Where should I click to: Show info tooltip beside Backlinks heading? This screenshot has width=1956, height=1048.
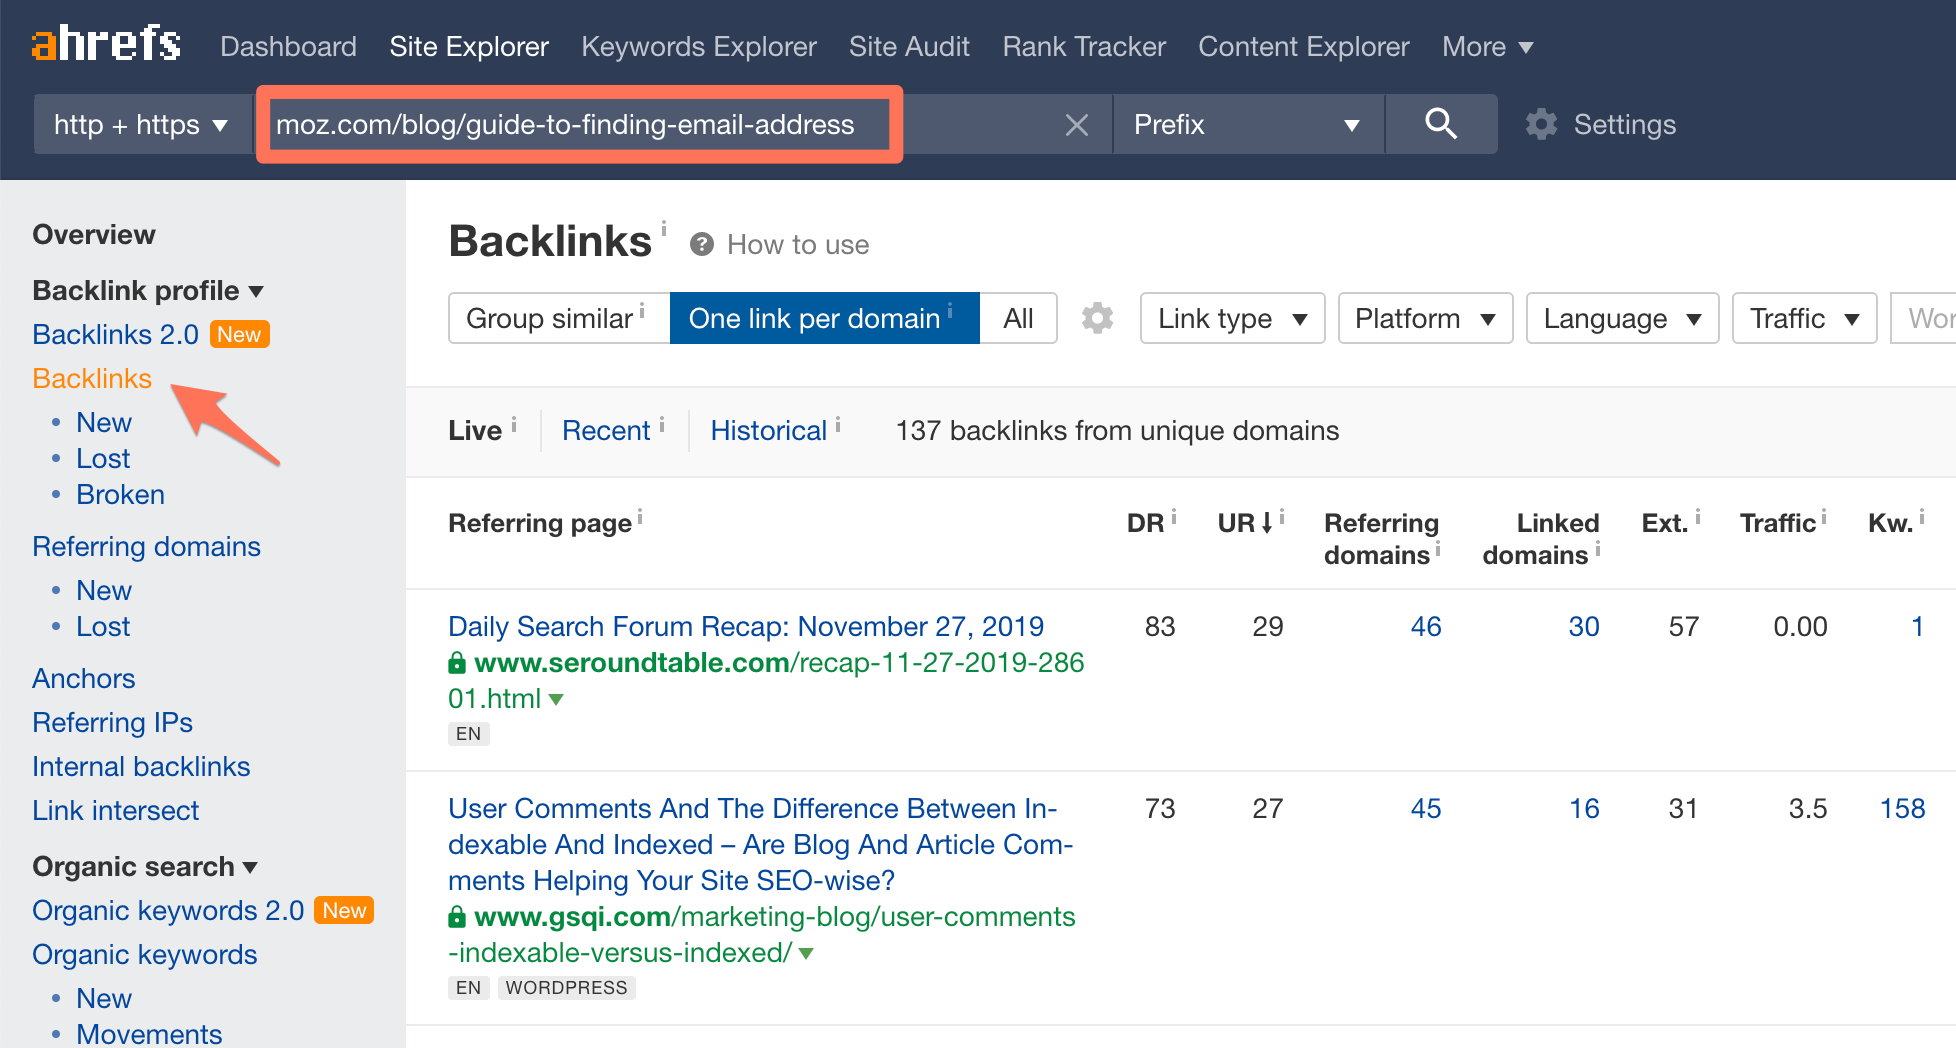point(664,229)
